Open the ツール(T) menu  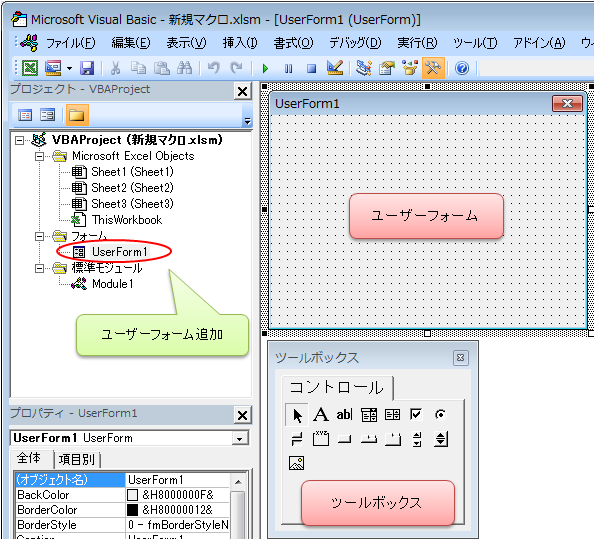[475, 43]
